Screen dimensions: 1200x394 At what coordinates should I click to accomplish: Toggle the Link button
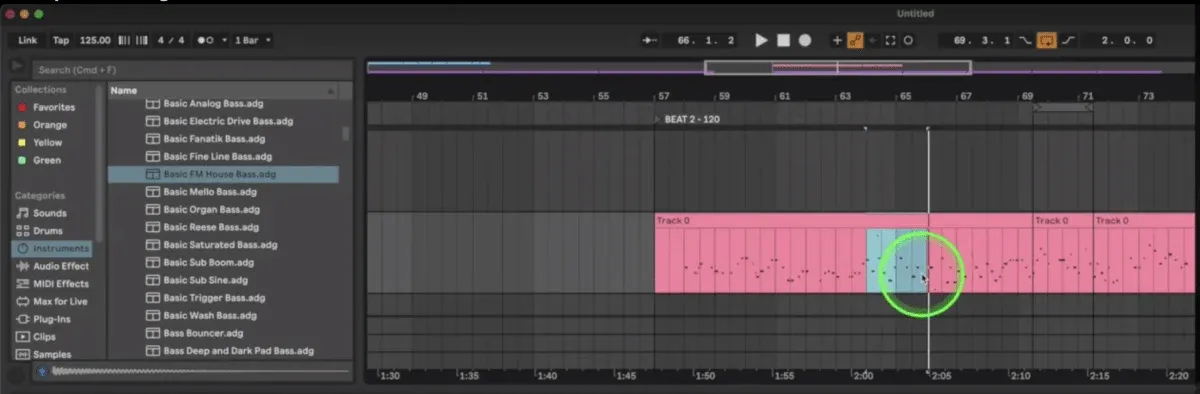coord(27,40)
